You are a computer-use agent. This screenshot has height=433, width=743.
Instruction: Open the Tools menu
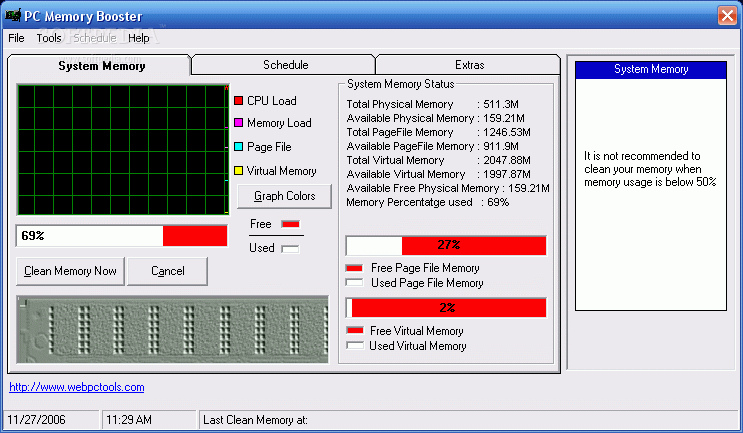[x=49, y=38]
